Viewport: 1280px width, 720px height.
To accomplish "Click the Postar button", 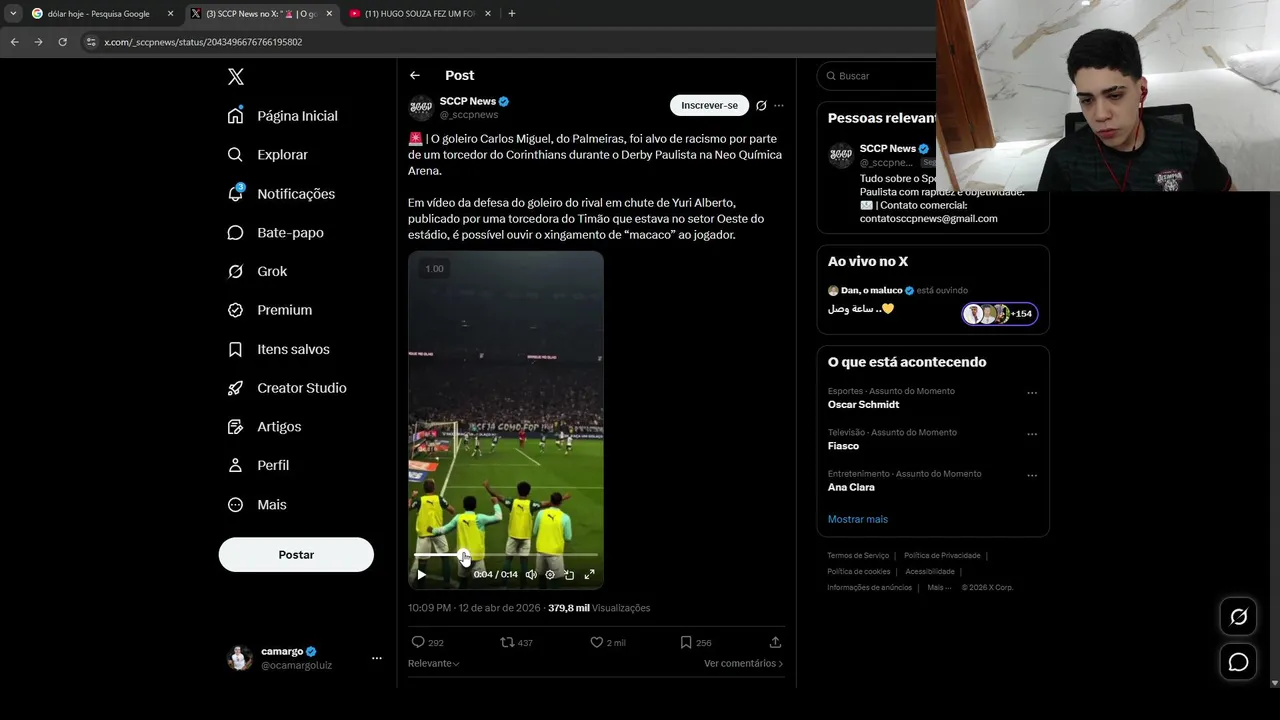I will point(296,555).
